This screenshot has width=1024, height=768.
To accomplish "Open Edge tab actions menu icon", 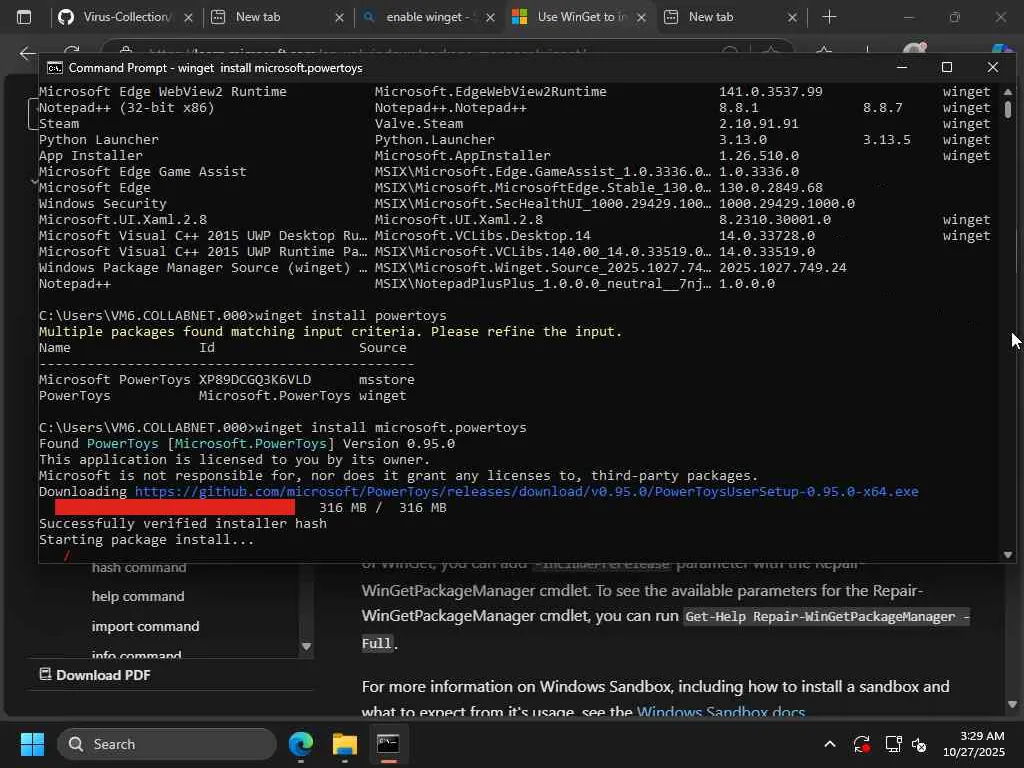I will tap(24, 17).
